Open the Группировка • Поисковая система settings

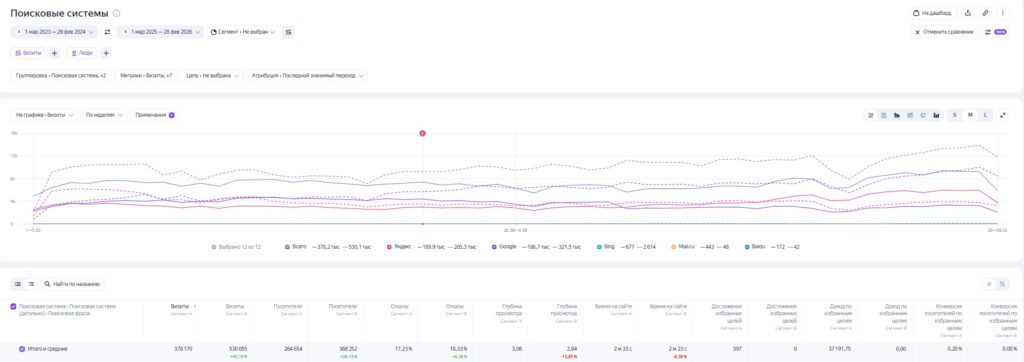pyautogui.click(x=61, y=76)
